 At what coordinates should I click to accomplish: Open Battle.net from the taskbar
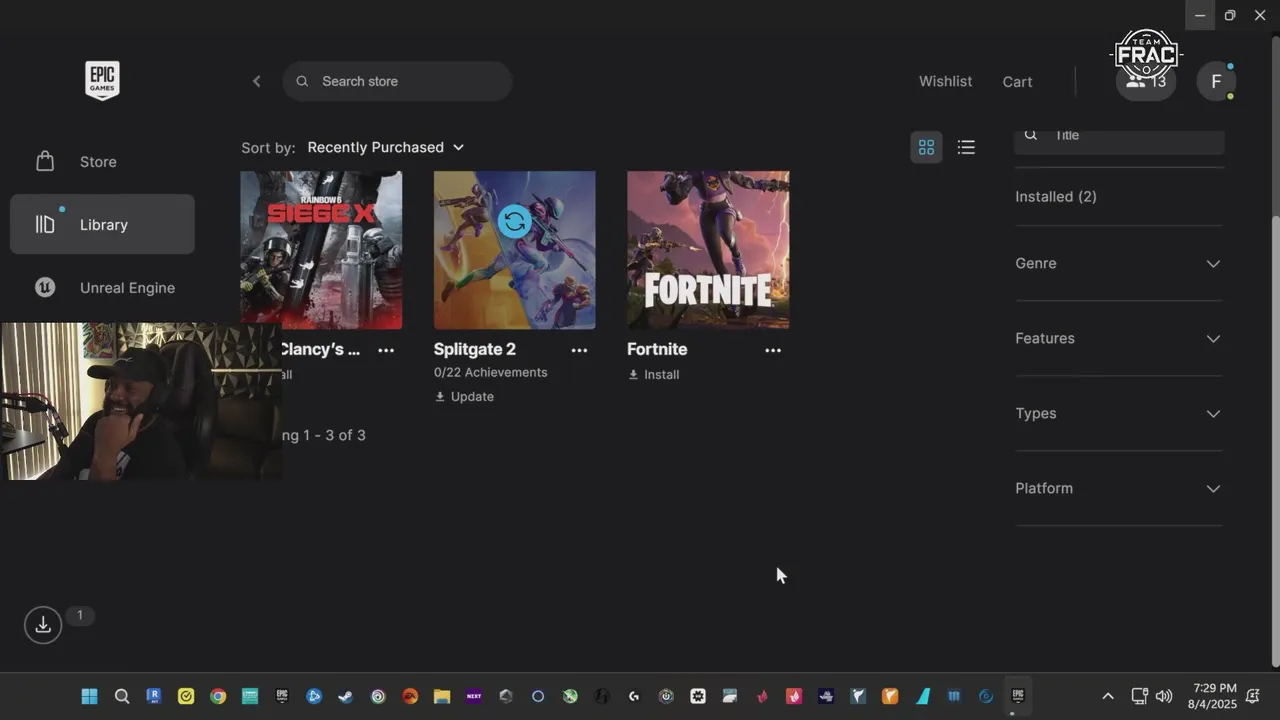[x=314, y=696]
